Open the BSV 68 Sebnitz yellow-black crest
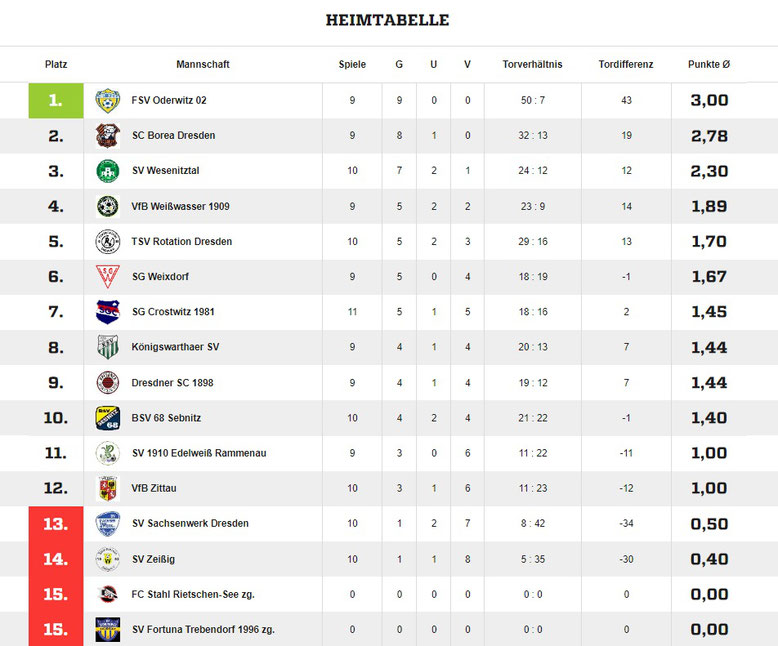The width and height of the screenshot is (778, 646). pos(108,418)
